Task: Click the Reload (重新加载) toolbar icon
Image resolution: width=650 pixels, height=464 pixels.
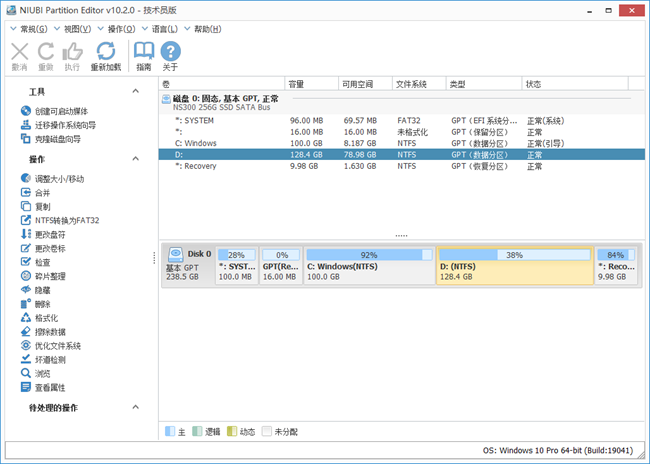Action: (106, 51)
